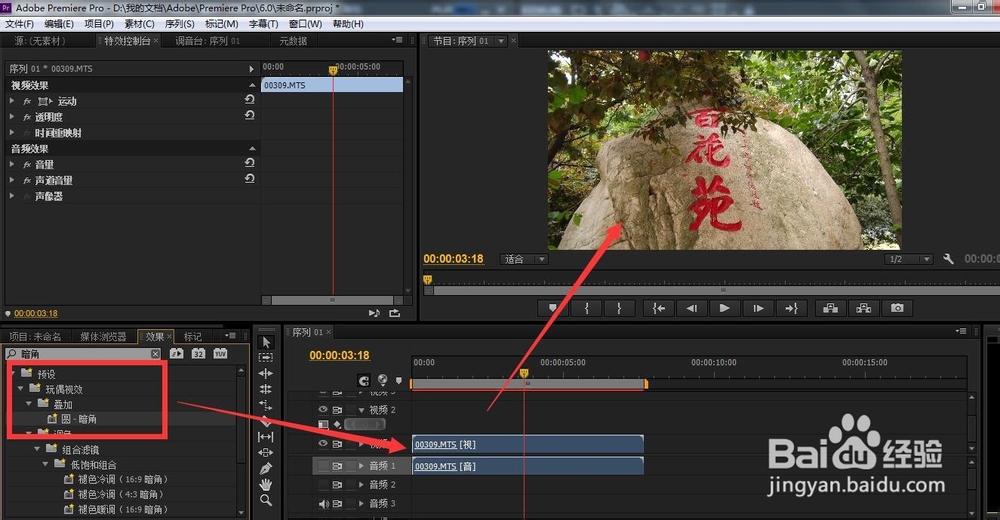This screenshot has width=1000, height=520.
Task: Select the Ripple Edit tool
Action: coord(266,374)
